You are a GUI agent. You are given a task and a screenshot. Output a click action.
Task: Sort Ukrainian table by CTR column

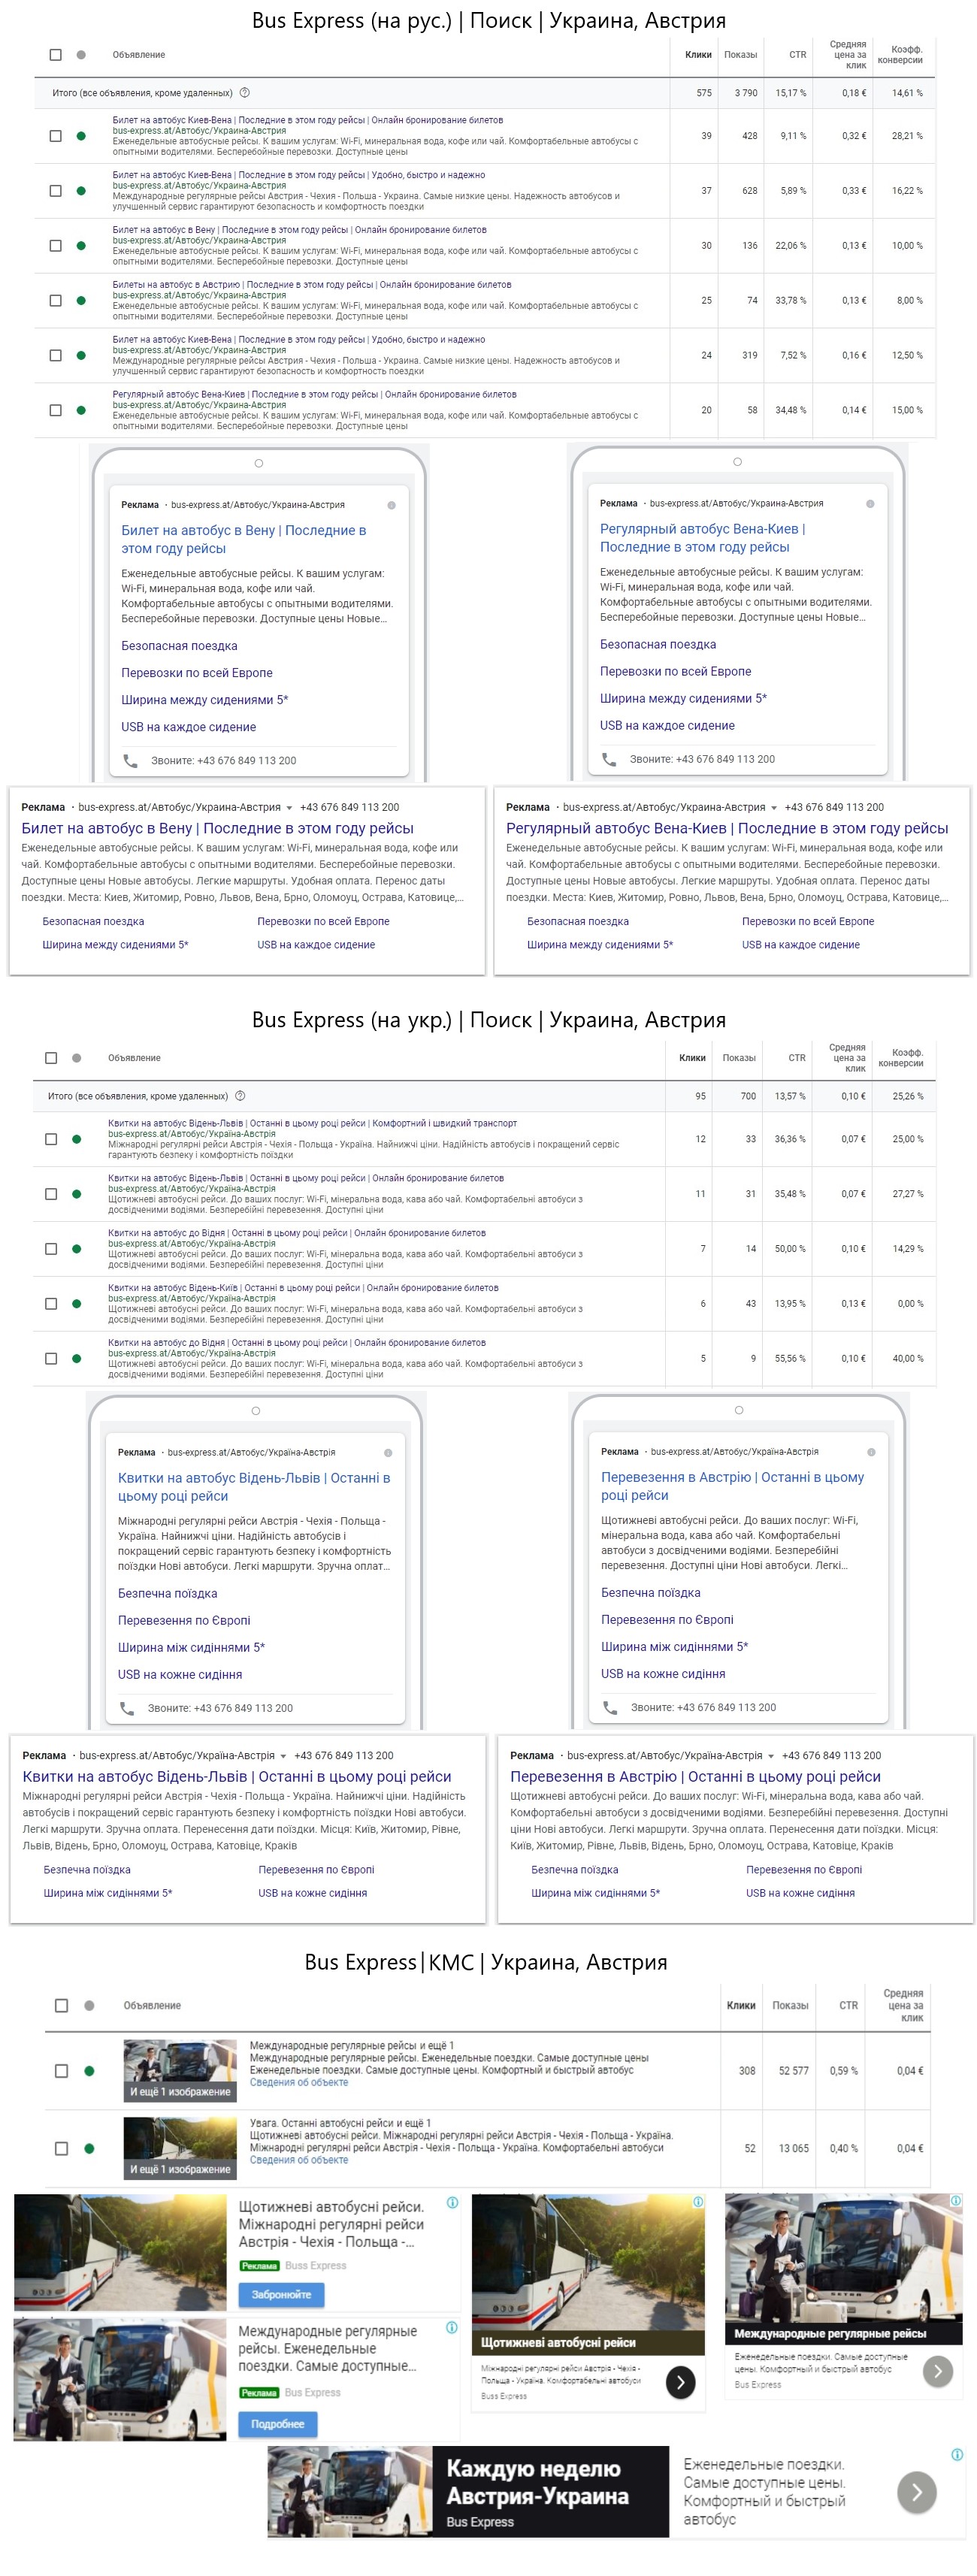[x=797, y=1058]
